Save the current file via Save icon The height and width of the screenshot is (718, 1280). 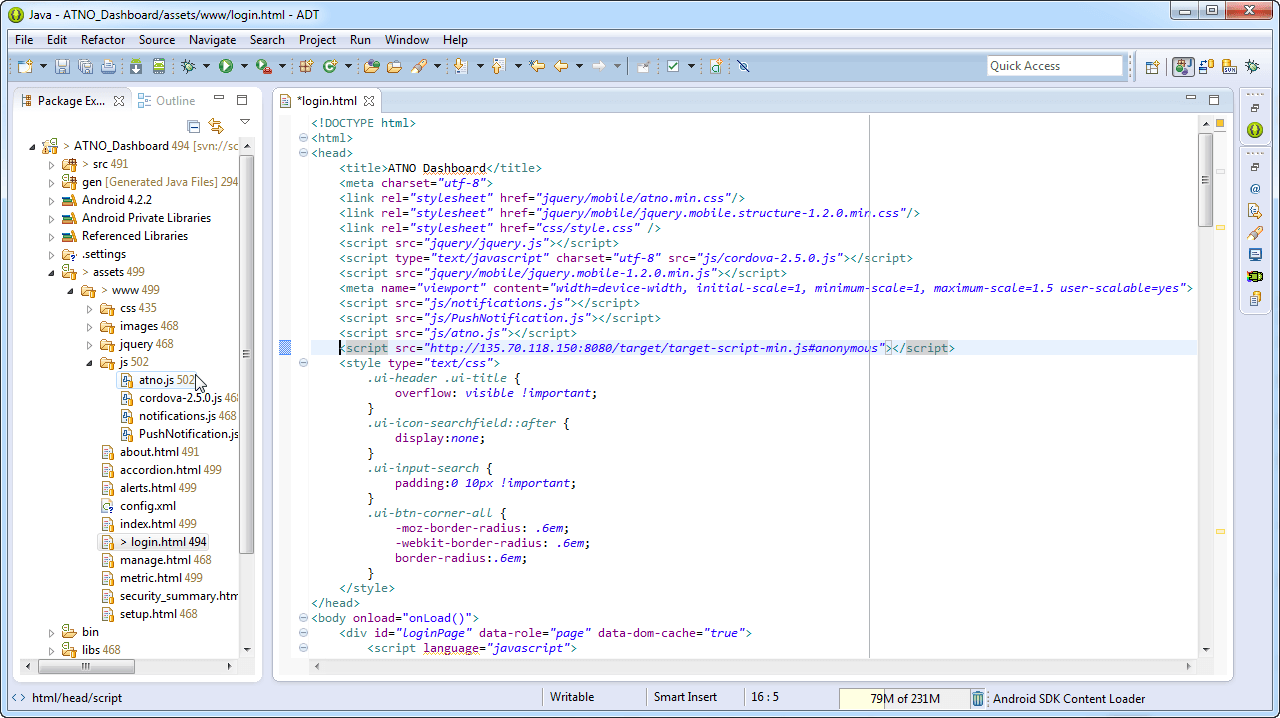(60, 66)
